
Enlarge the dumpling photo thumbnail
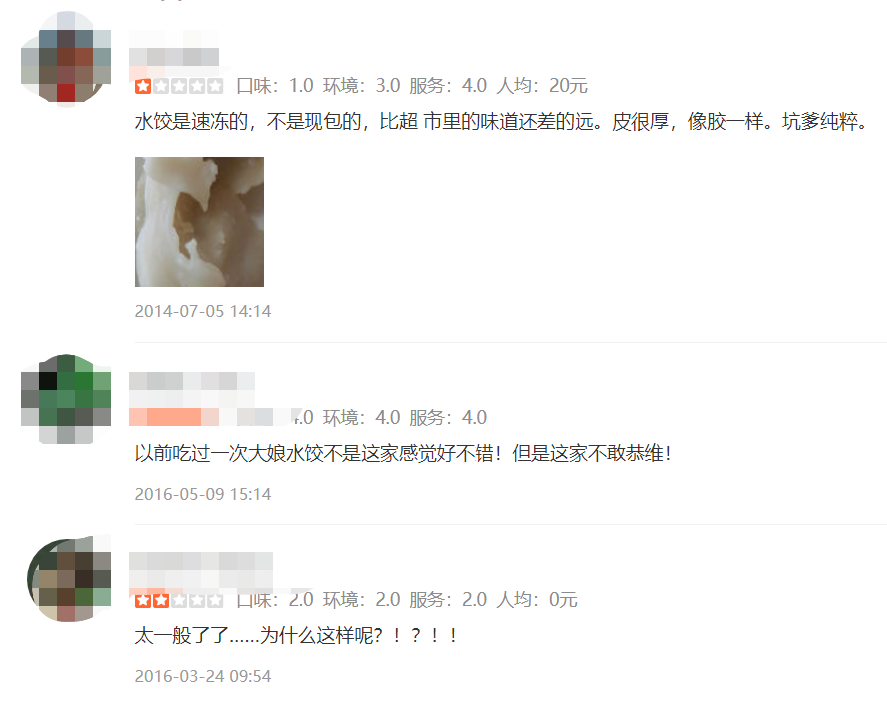click(199, 222)
